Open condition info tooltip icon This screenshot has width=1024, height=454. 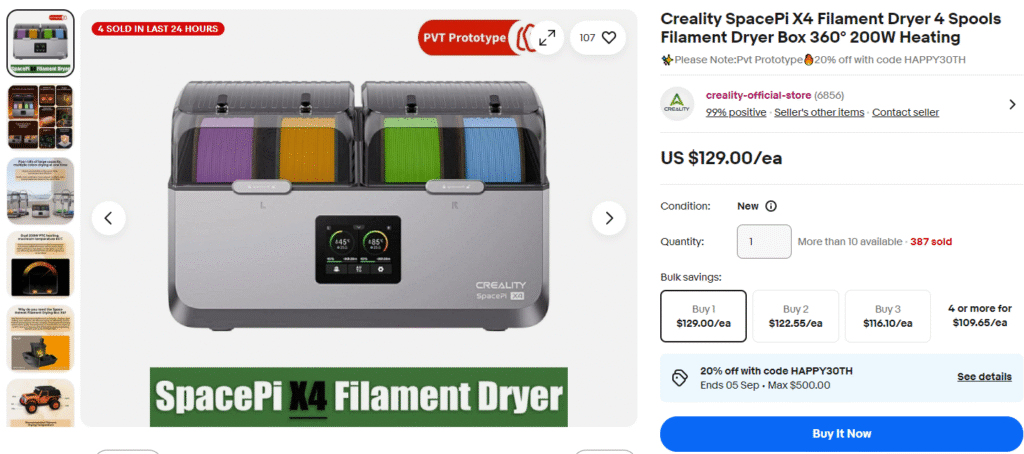point(771,206)
